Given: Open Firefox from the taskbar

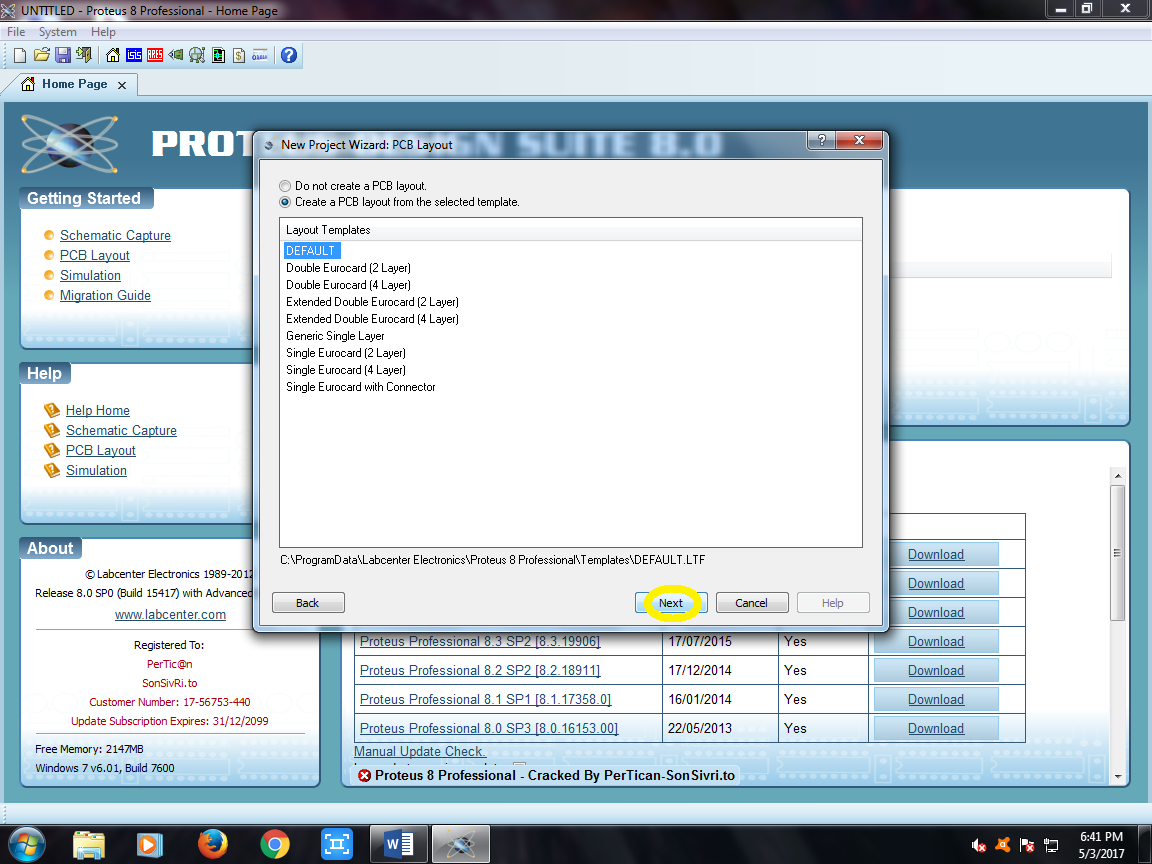Looking at the screenshot, I should 212,844.
